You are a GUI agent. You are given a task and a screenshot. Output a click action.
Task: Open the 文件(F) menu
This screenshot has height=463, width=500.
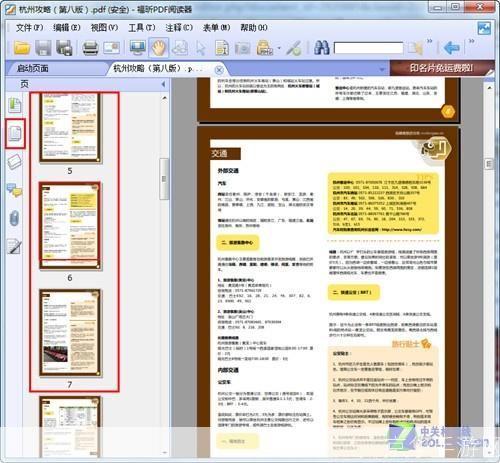coord(30,27)
